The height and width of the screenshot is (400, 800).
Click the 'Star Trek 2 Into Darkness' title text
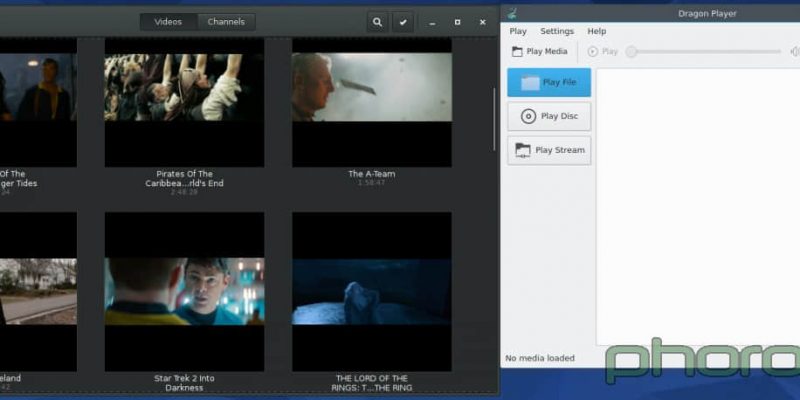click(x=184, y=383)
